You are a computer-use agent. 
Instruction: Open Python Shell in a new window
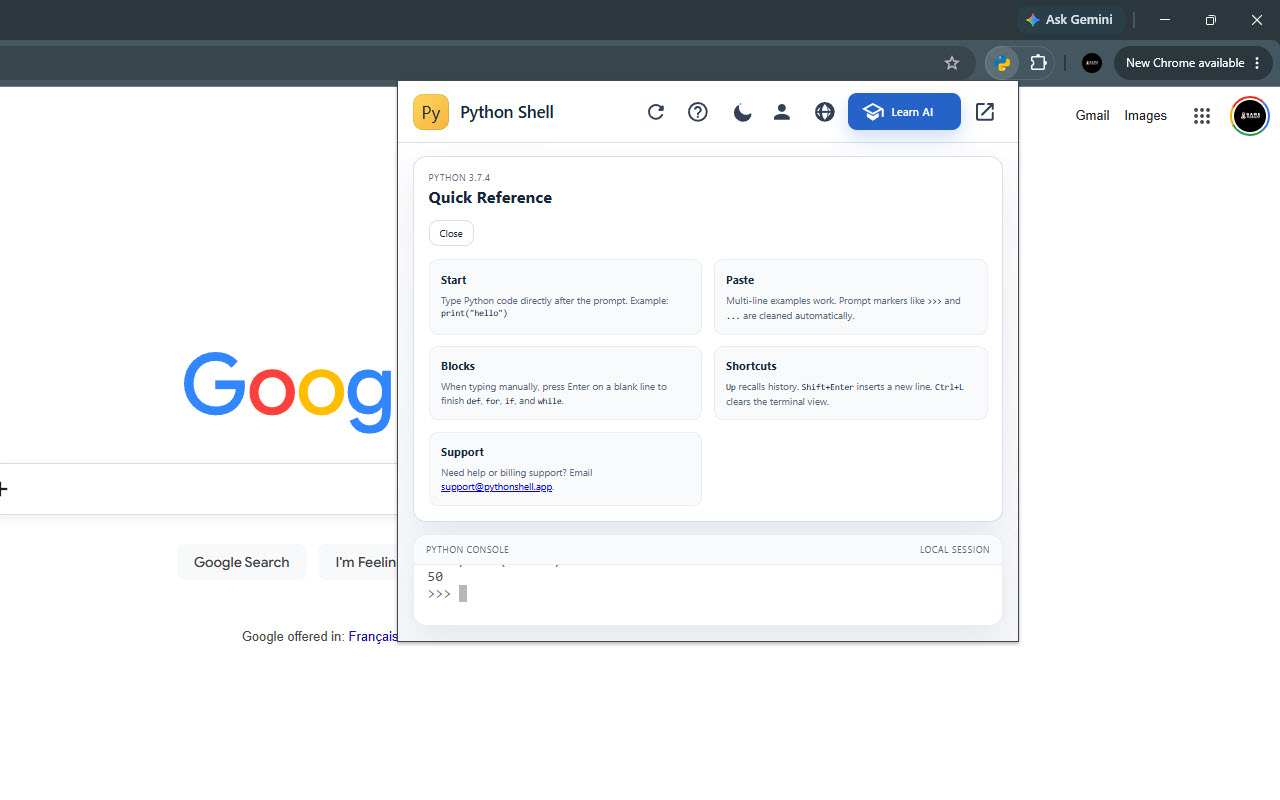point(985,112)
